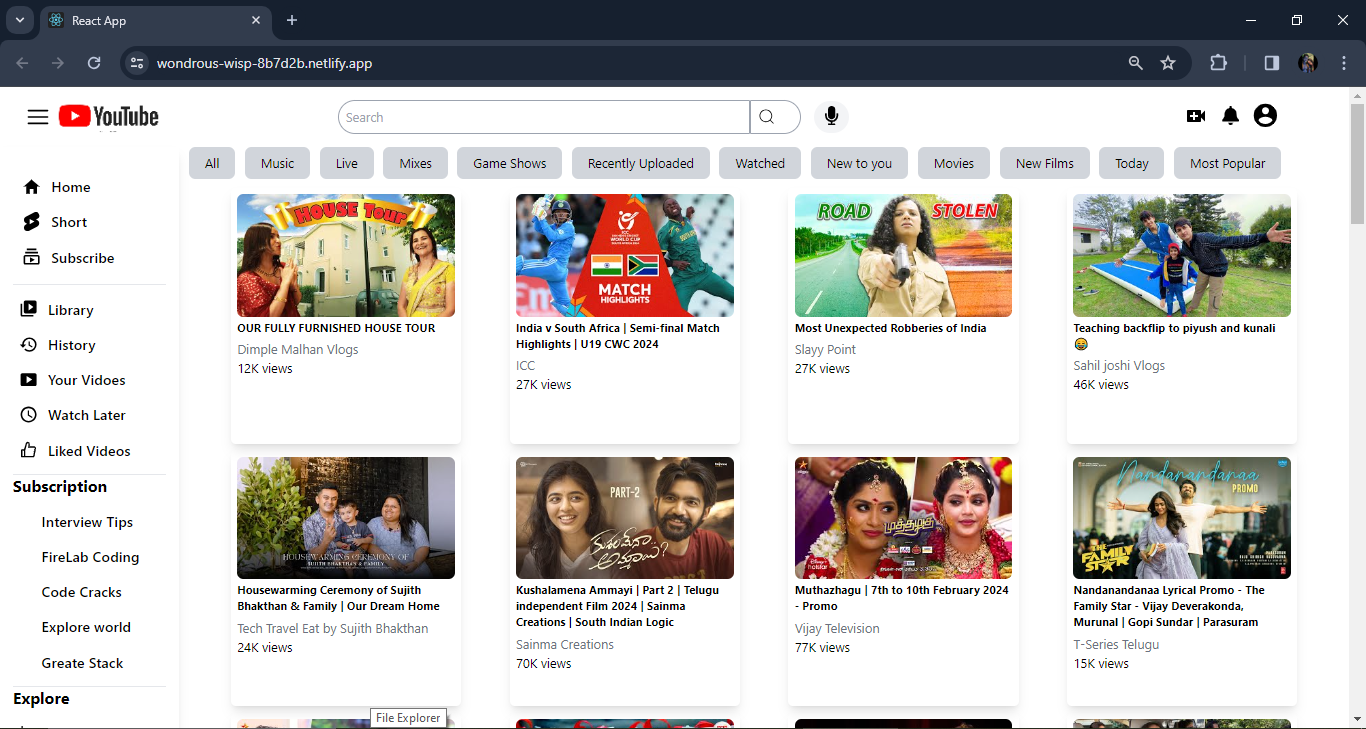Click the YouTube logo
The width and height of the screenshot is (1366, 729).
[109, 117]
